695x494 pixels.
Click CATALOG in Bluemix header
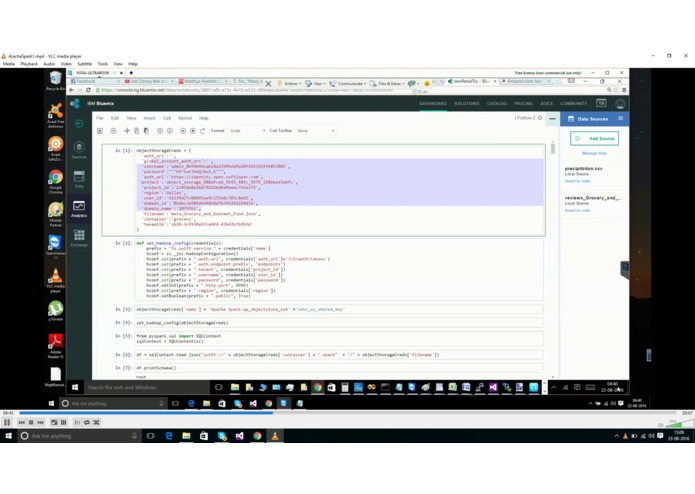496,104
